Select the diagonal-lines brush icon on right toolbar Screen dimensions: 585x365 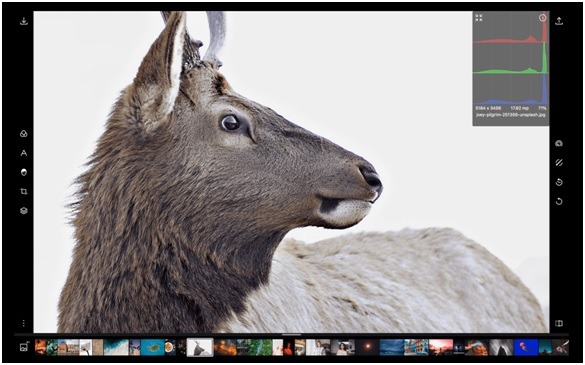coord(559,163)
